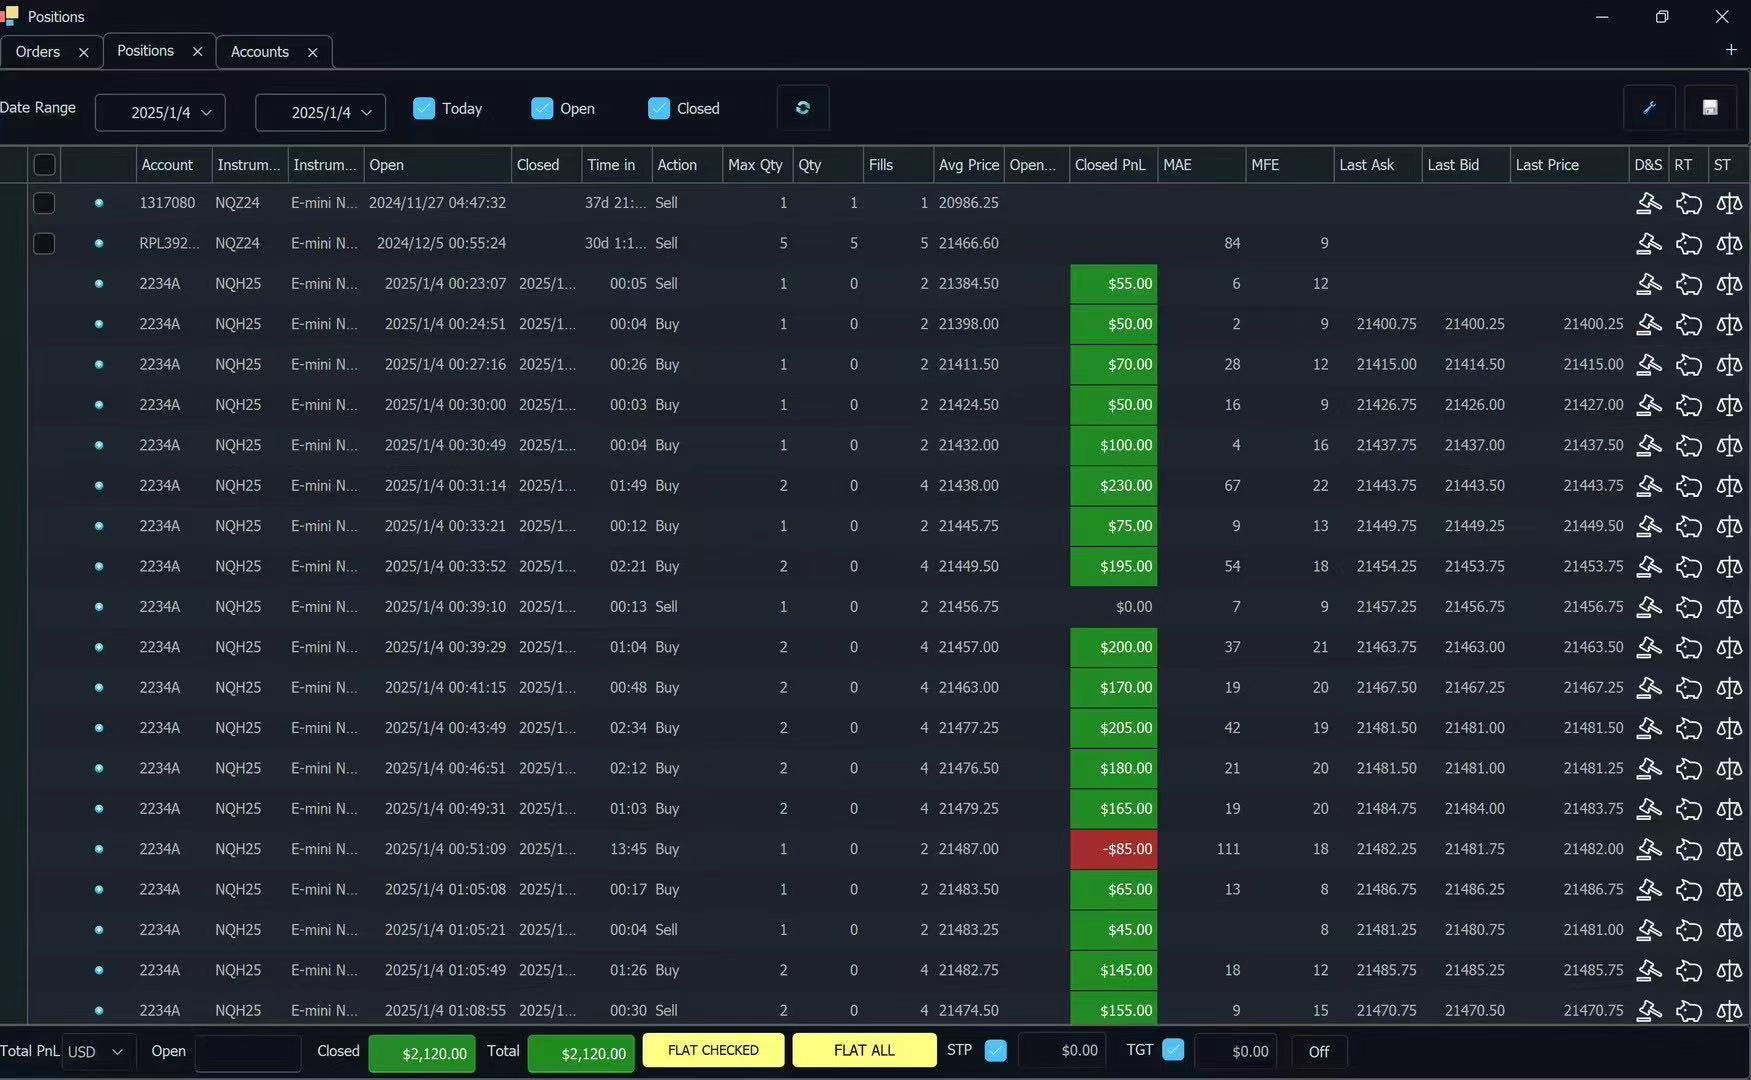Click ST scale icon in -$85.00 PnL row
Viewport: 1751px width, 1080px height.
click(x=1729, y=850)
